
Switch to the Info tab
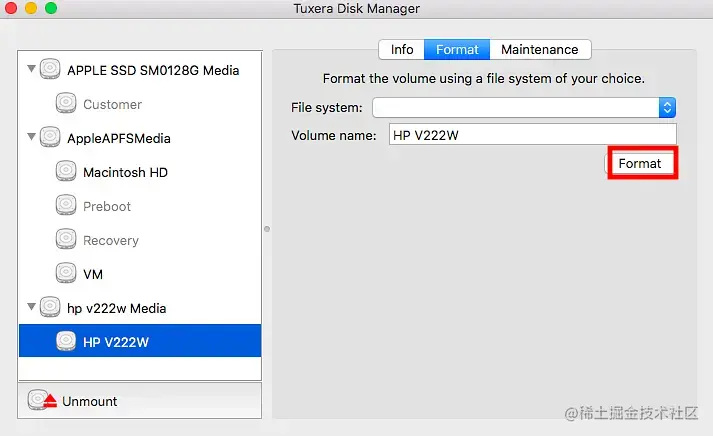coord(402,50)
